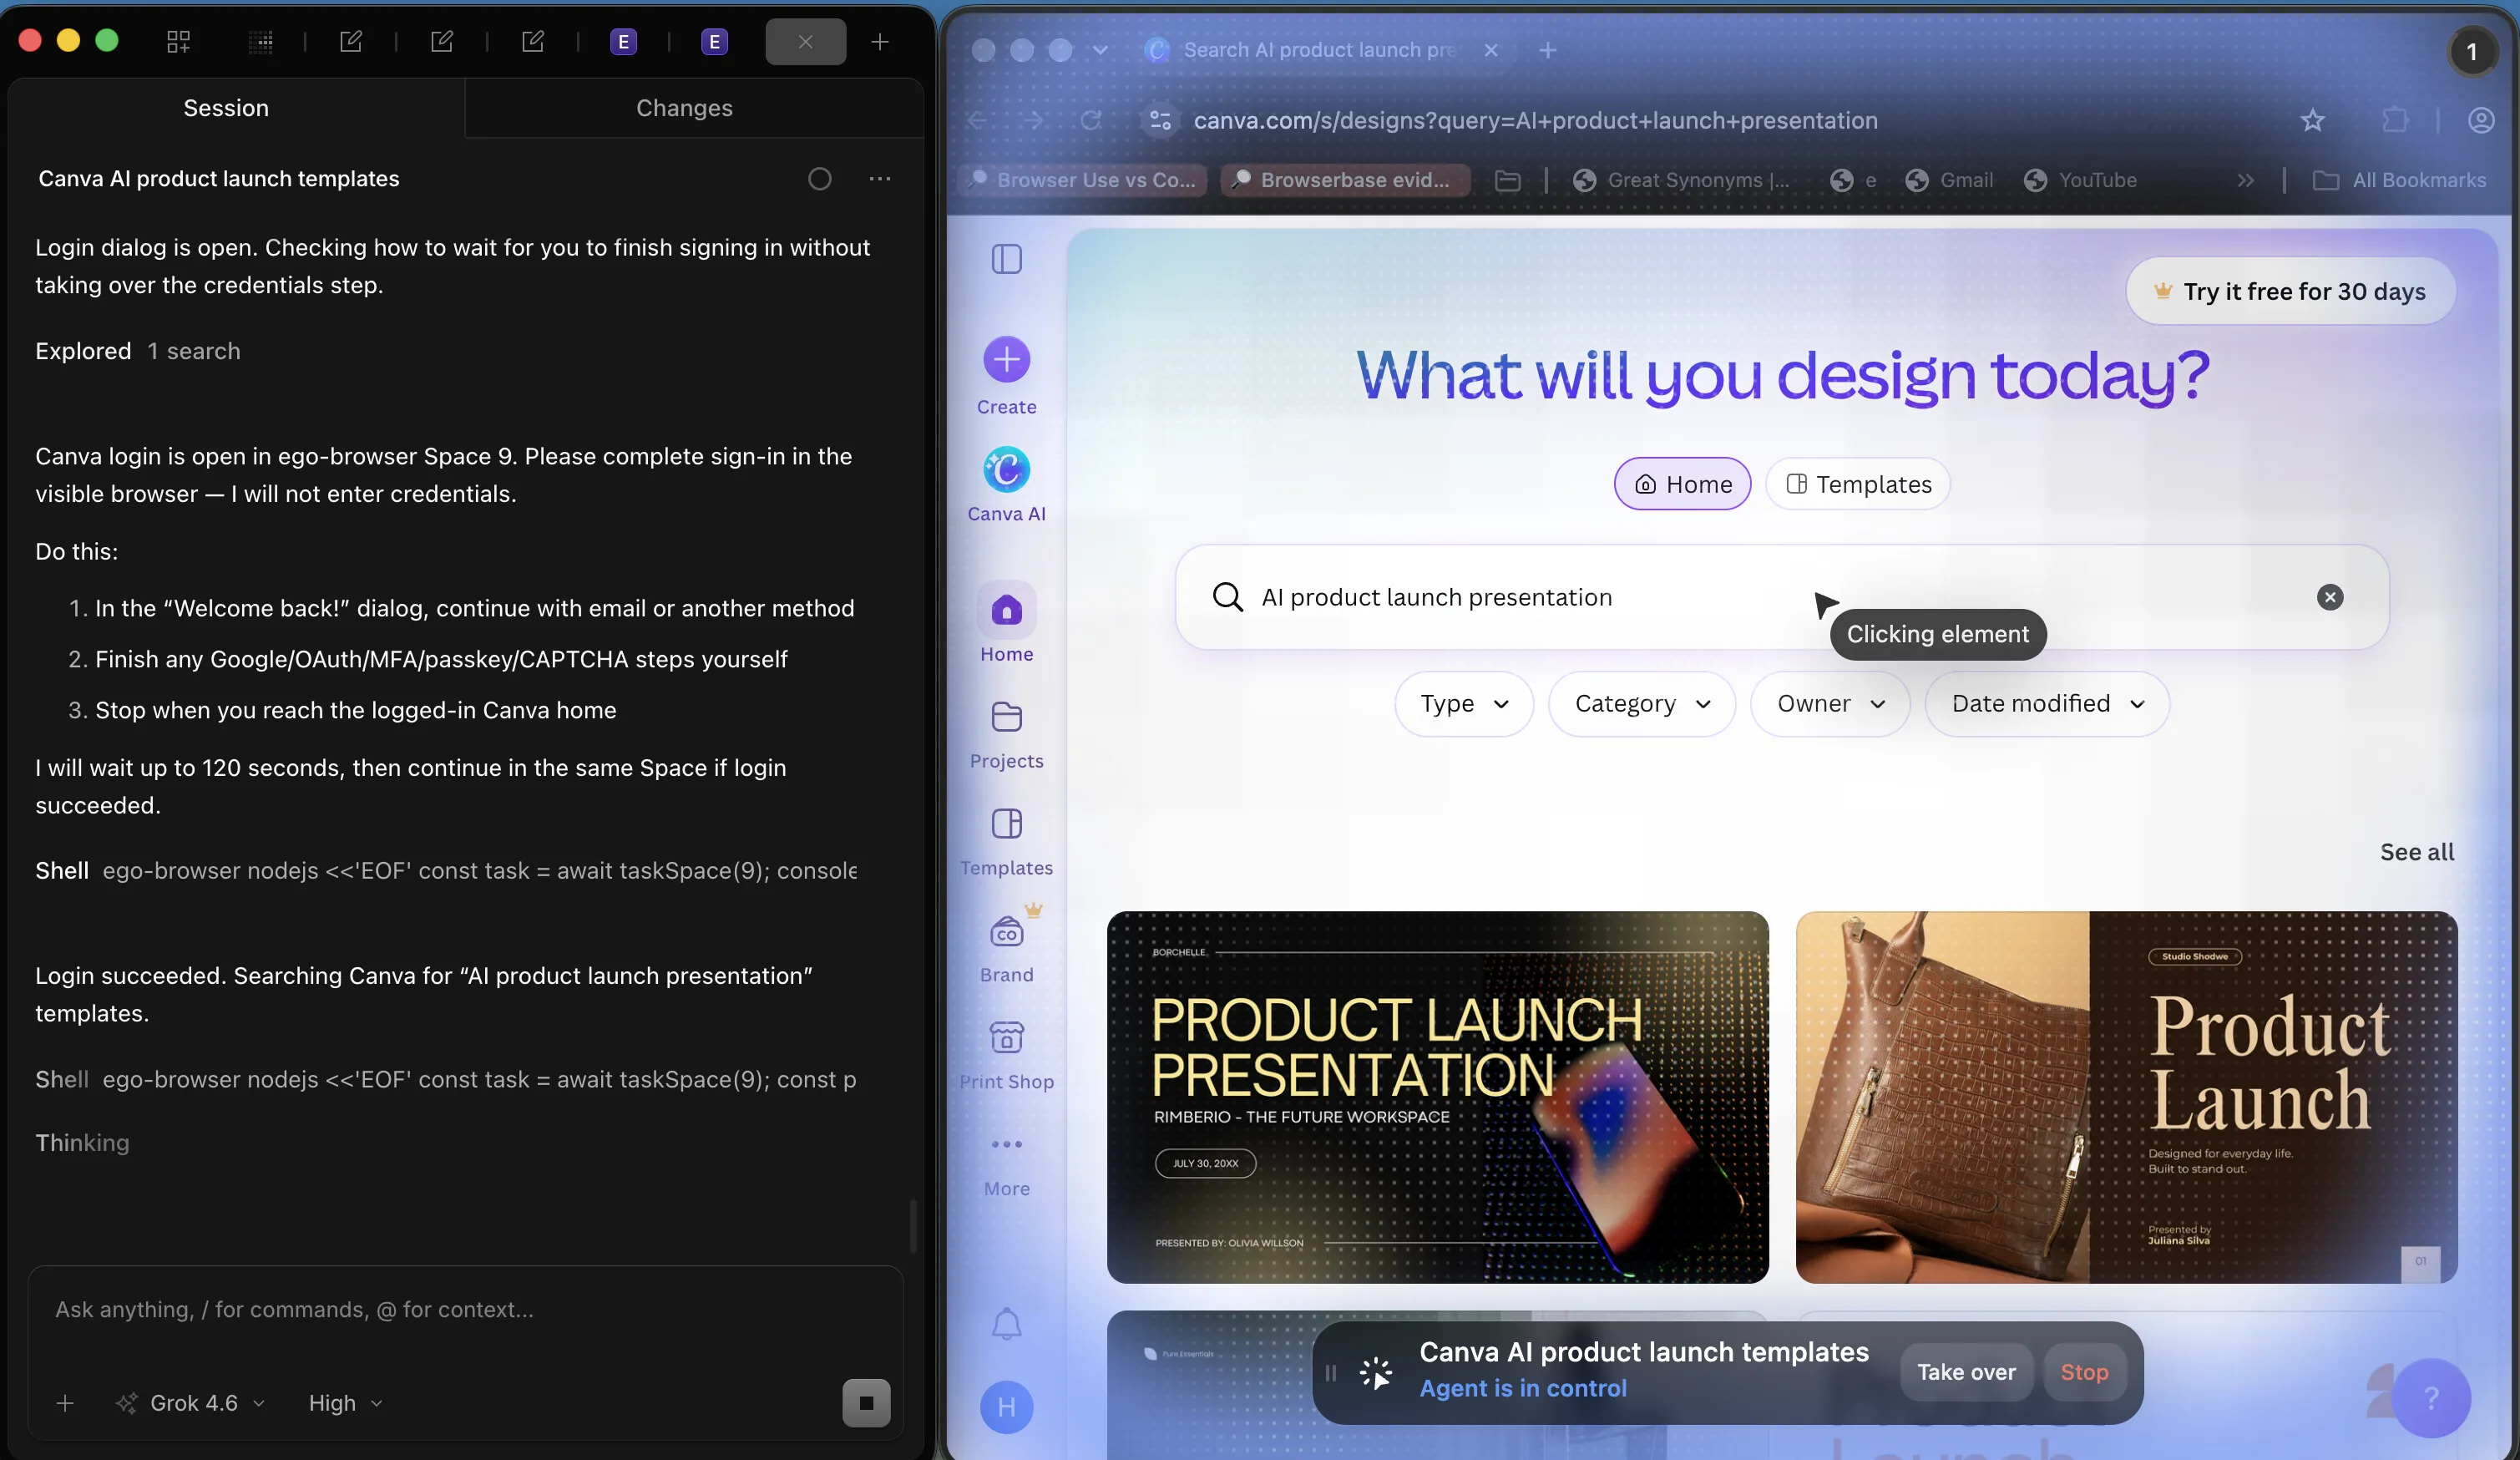This screenshot has width=2520, height=1460.
Task: Add a new tab in the agent window
Action: coord(879,41)
